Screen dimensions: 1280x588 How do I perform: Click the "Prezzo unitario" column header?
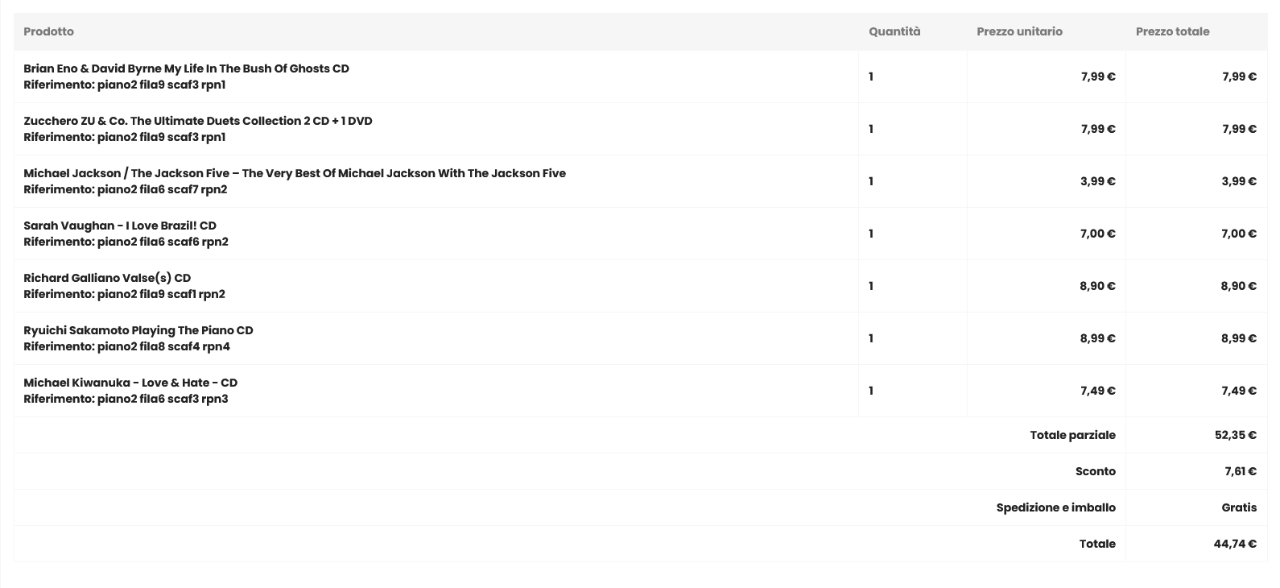(x=1020, y=32)
